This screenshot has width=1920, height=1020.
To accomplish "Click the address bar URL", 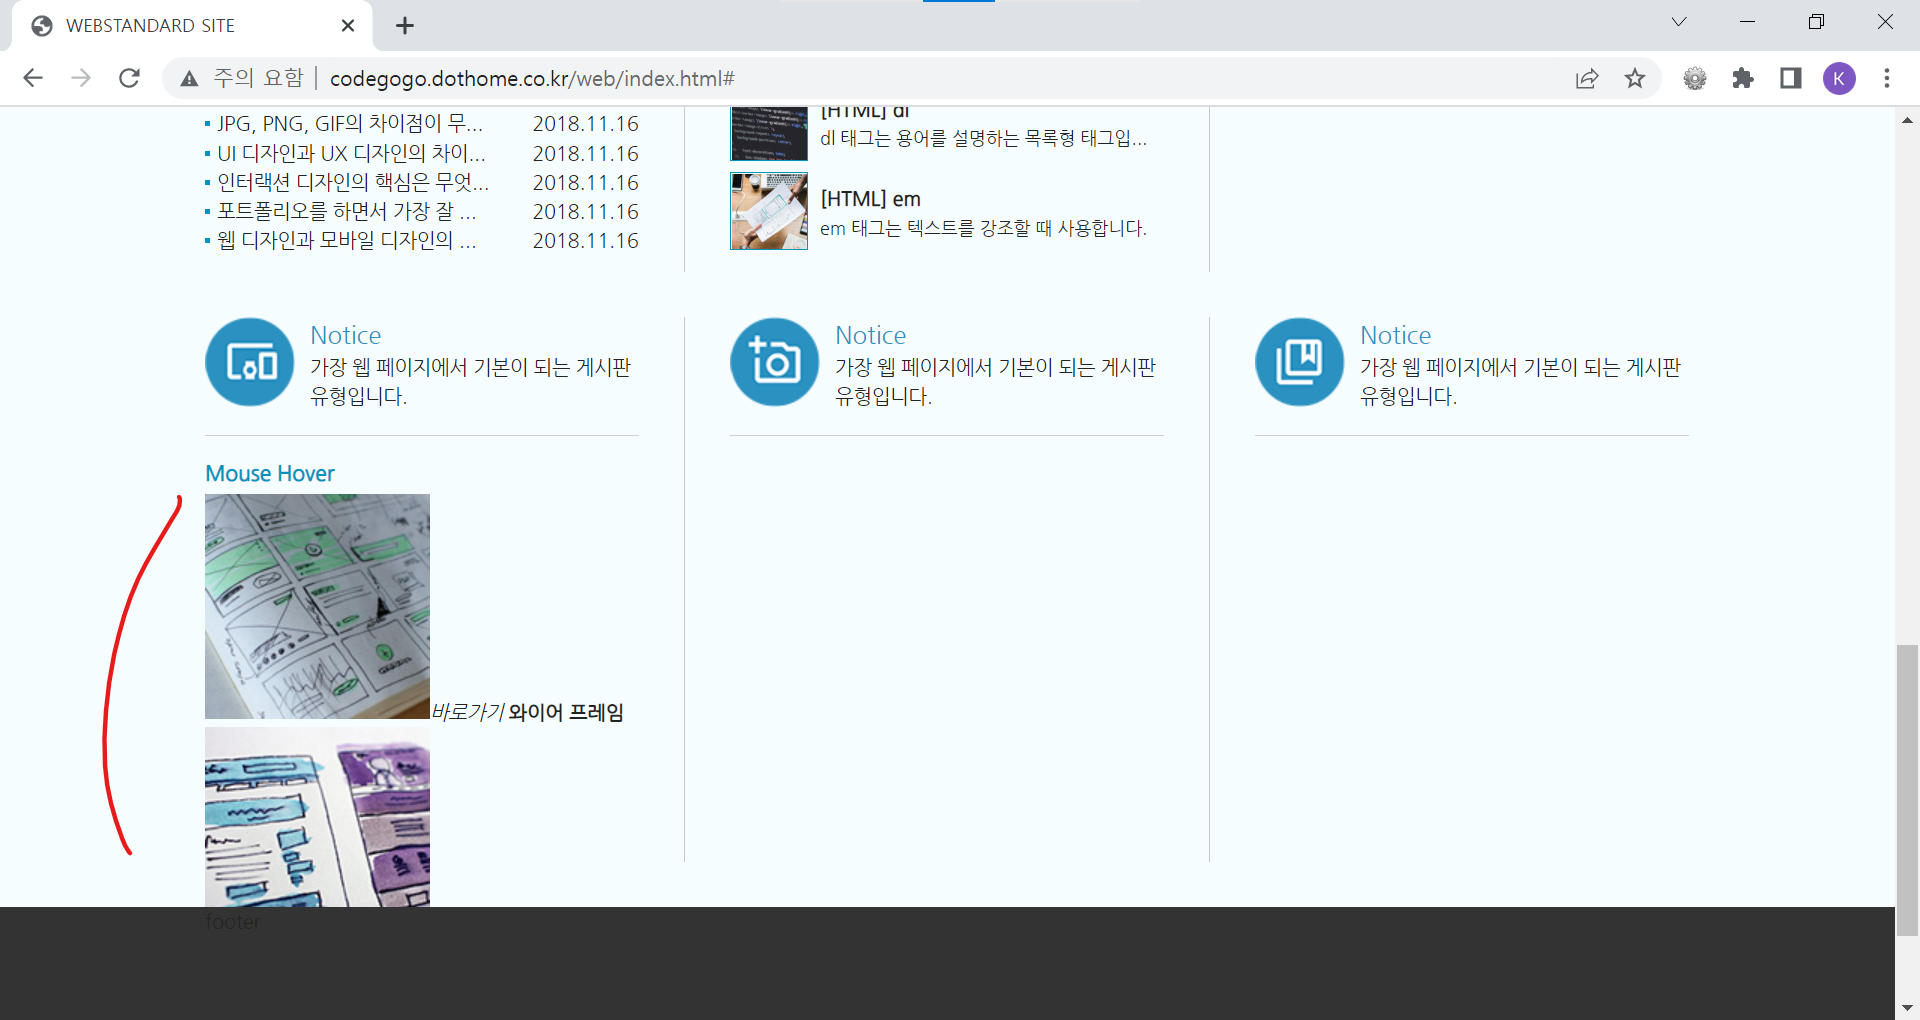I will (532, 78).
